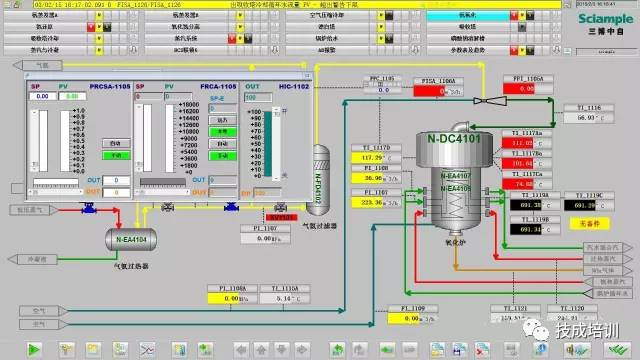Screen dimensions: 640x360
Task: Click lower green 手动 button on FRCA-1105
Action: tap(222, 156)
